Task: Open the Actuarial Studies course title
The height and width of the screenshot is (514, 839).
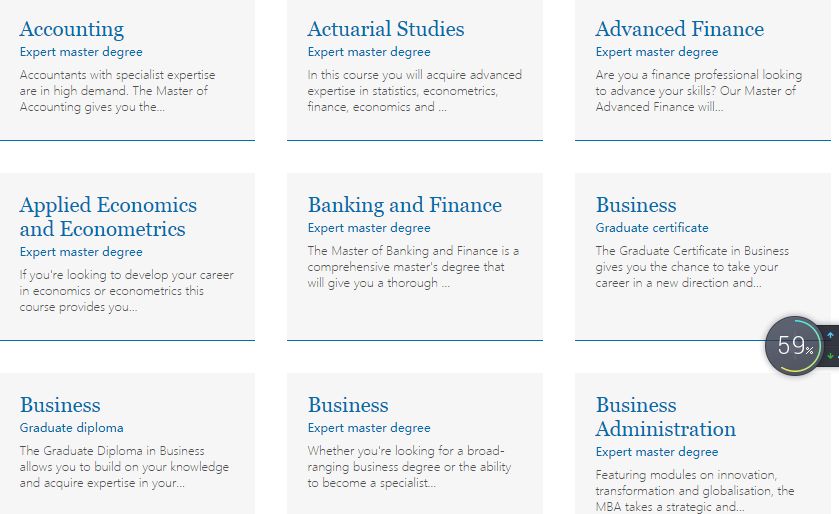Action: pos(386,29)
